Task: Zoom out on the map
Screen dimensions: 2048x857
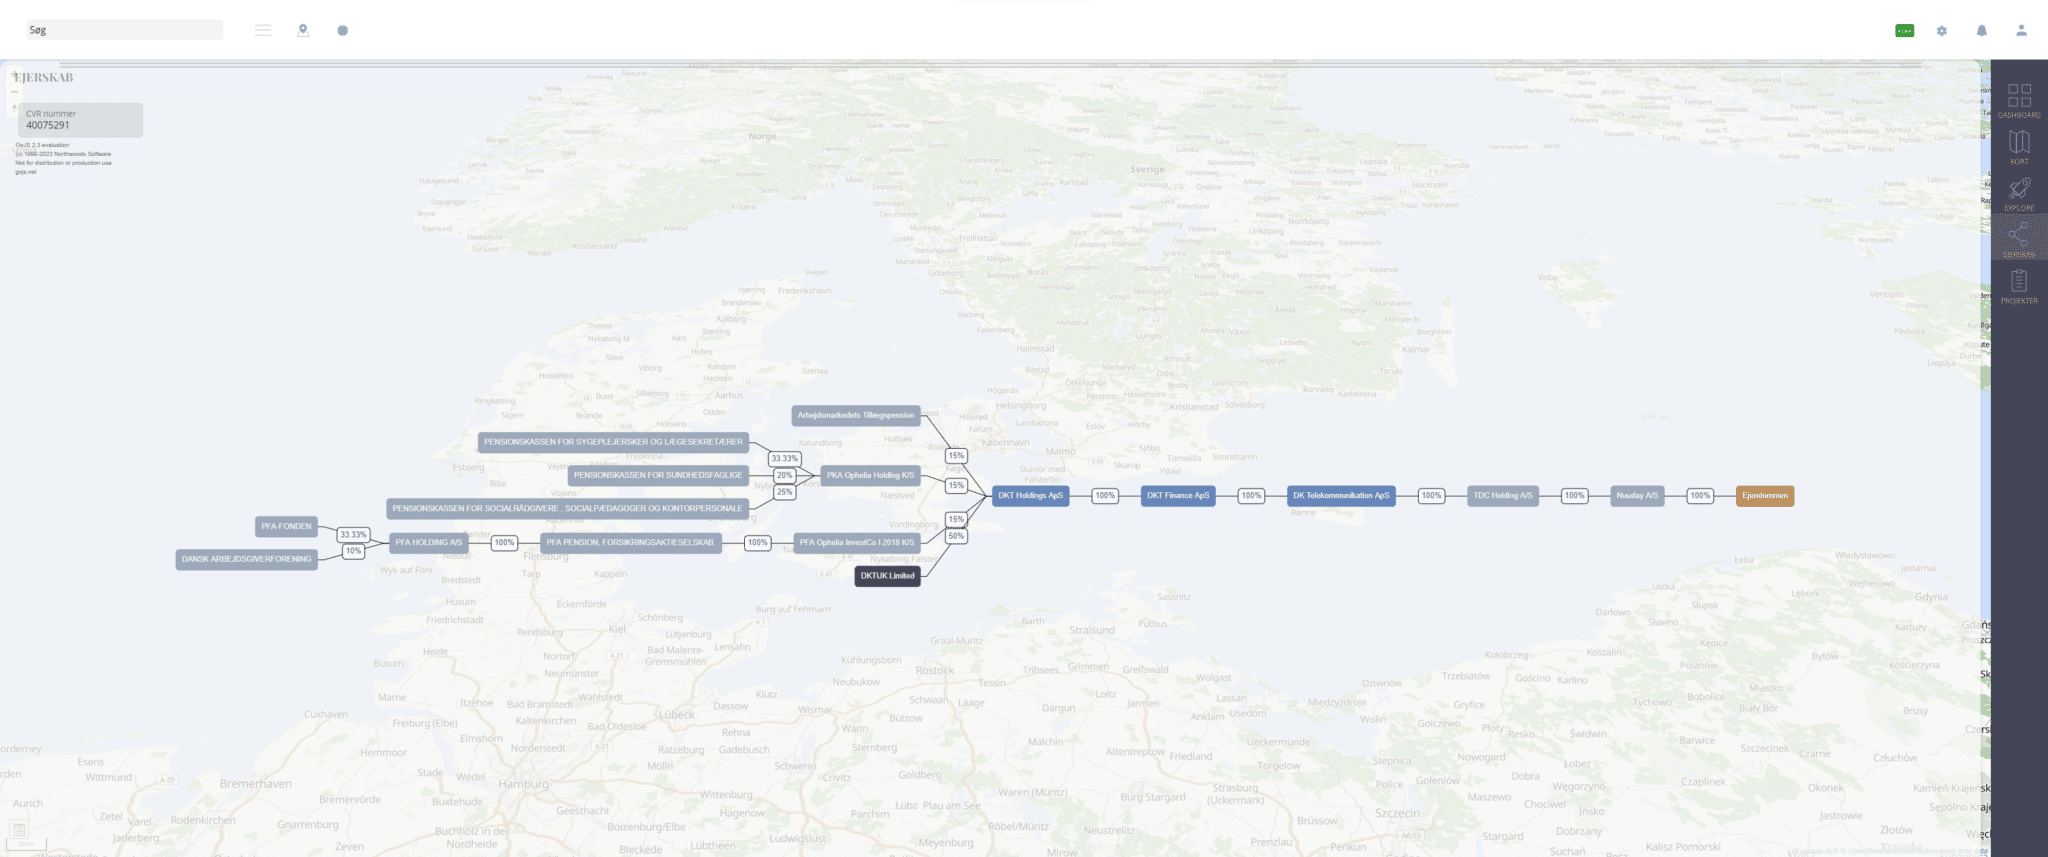Action: click(15, 91)
